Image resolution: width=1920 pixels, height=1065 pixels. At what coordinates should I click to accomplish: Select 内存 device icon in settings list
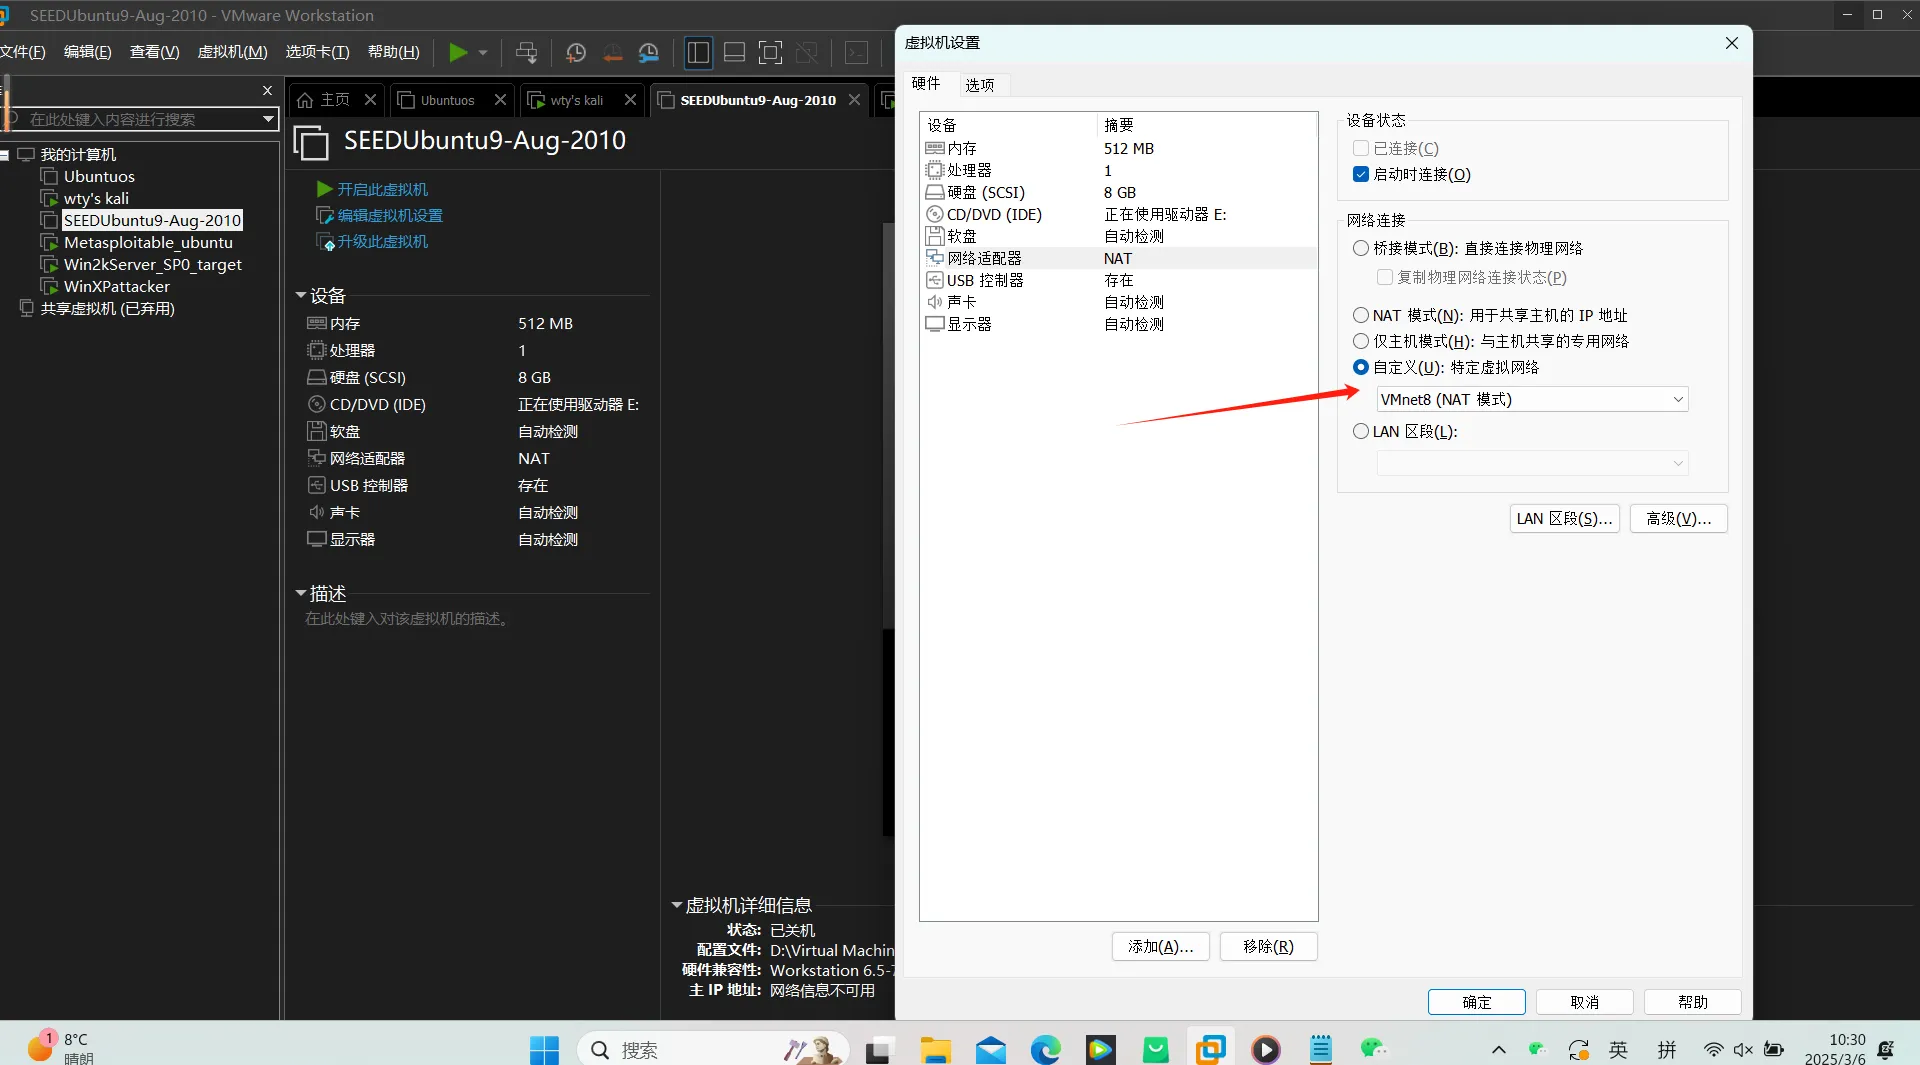(x=935, y=148)
